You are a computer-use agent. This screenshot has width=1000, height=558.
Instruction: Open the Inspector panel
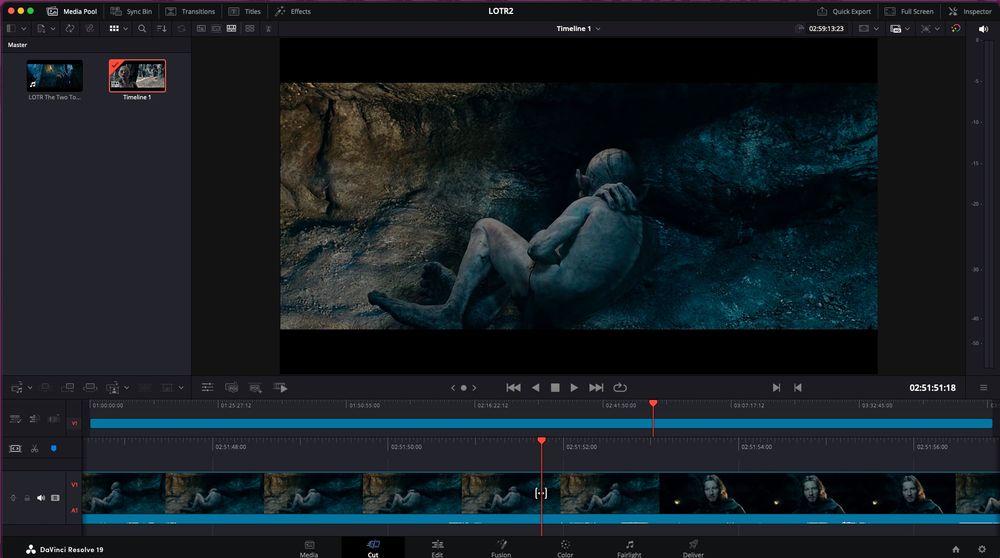click(x=969, y=11)
